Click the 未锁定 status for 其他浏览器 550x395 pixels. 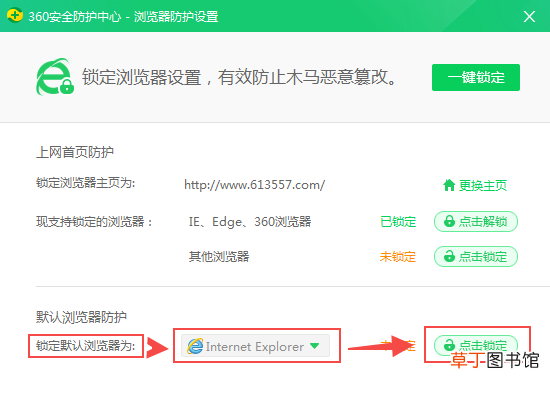(398, 257)
